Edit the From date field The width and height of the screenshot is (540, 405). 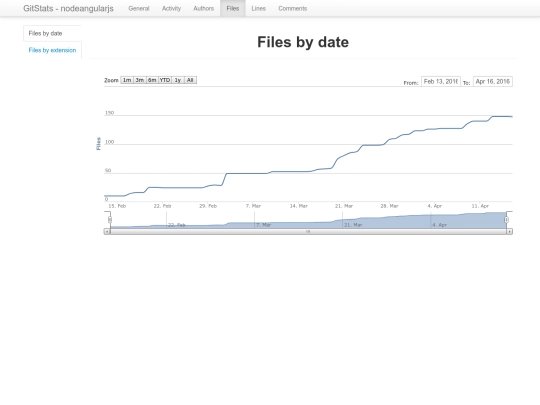[x=441, y=82]
